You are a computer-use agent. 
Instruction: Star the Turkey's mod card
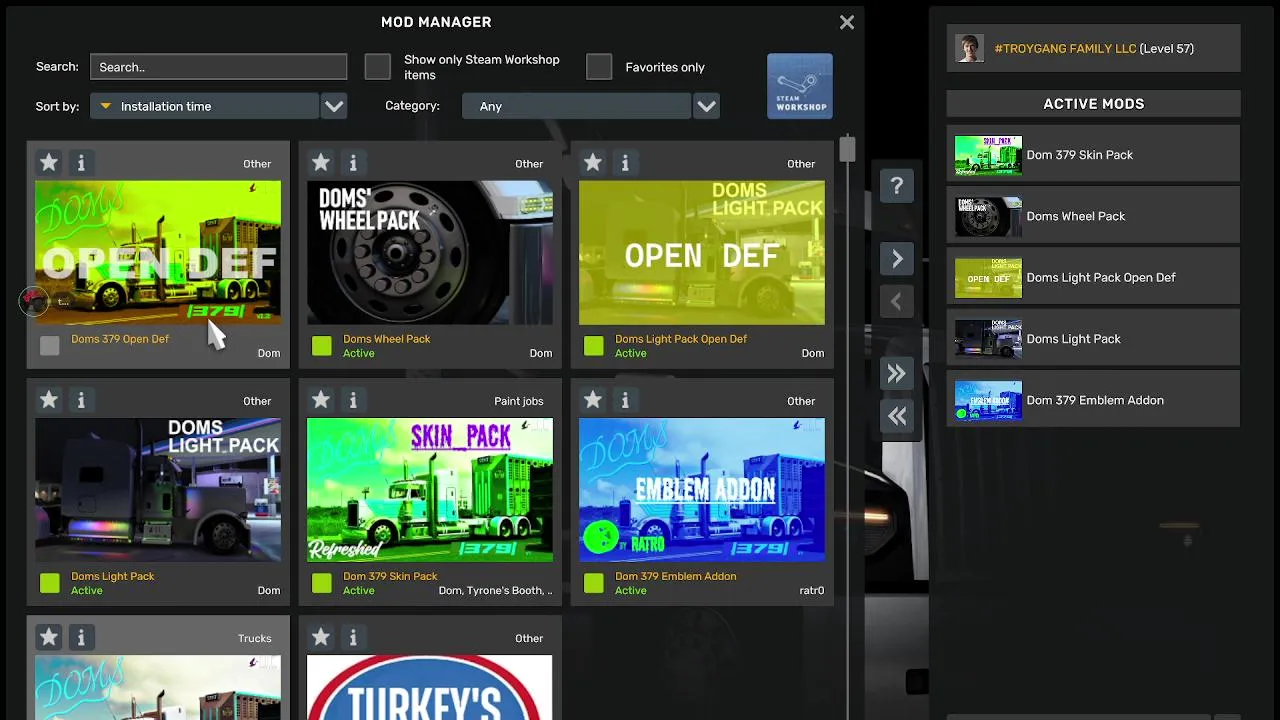tap(321, 637)
